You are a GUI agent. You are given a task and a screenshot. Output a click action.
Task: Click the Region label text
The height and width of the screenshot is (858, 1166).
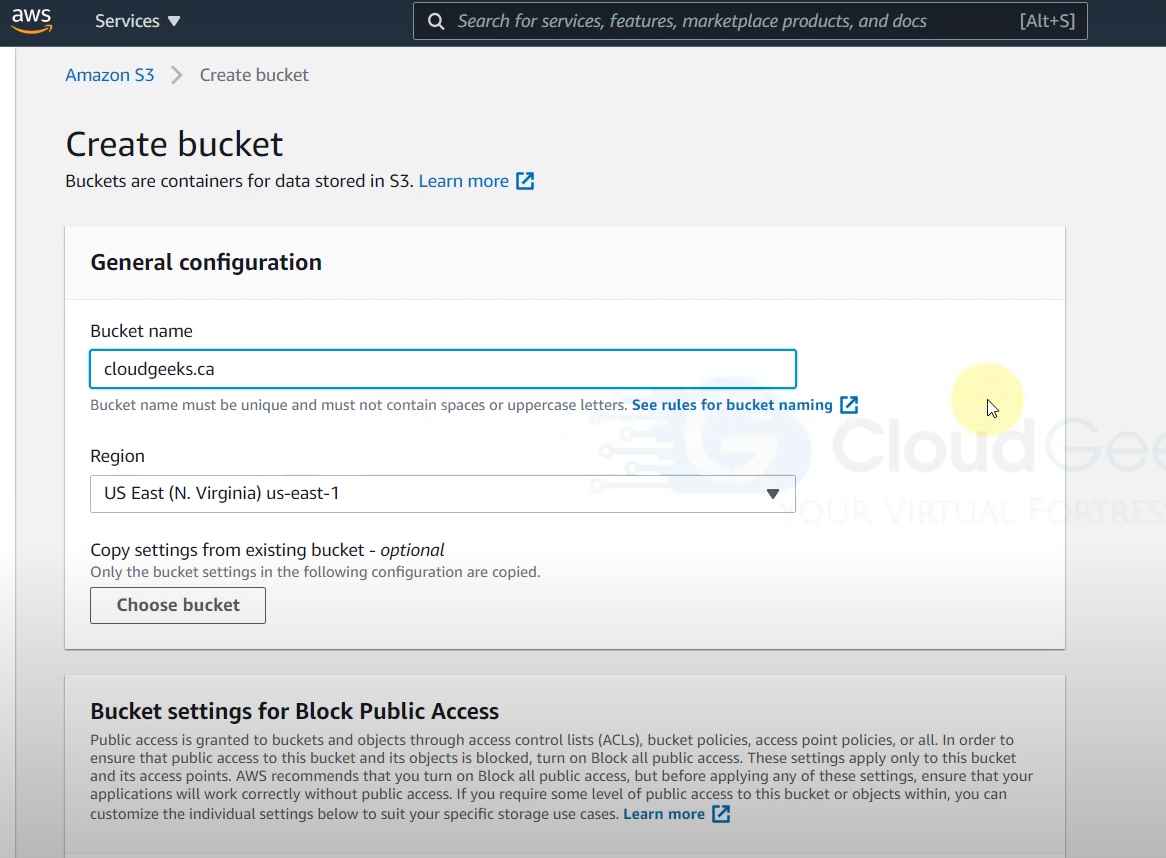(x=117, y=457)
